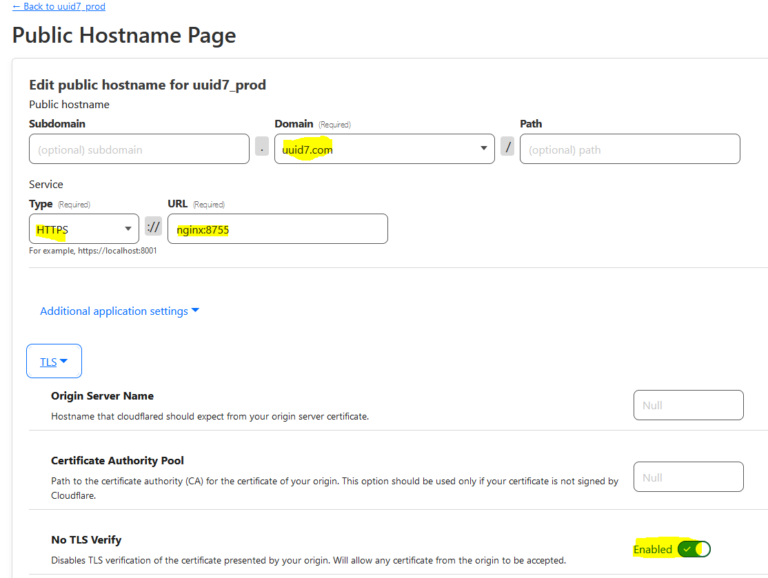Viewport: 768px width, 578px height.
Task: Click the Certificate Authority Pool Null field
Action: tap(688, 477)
